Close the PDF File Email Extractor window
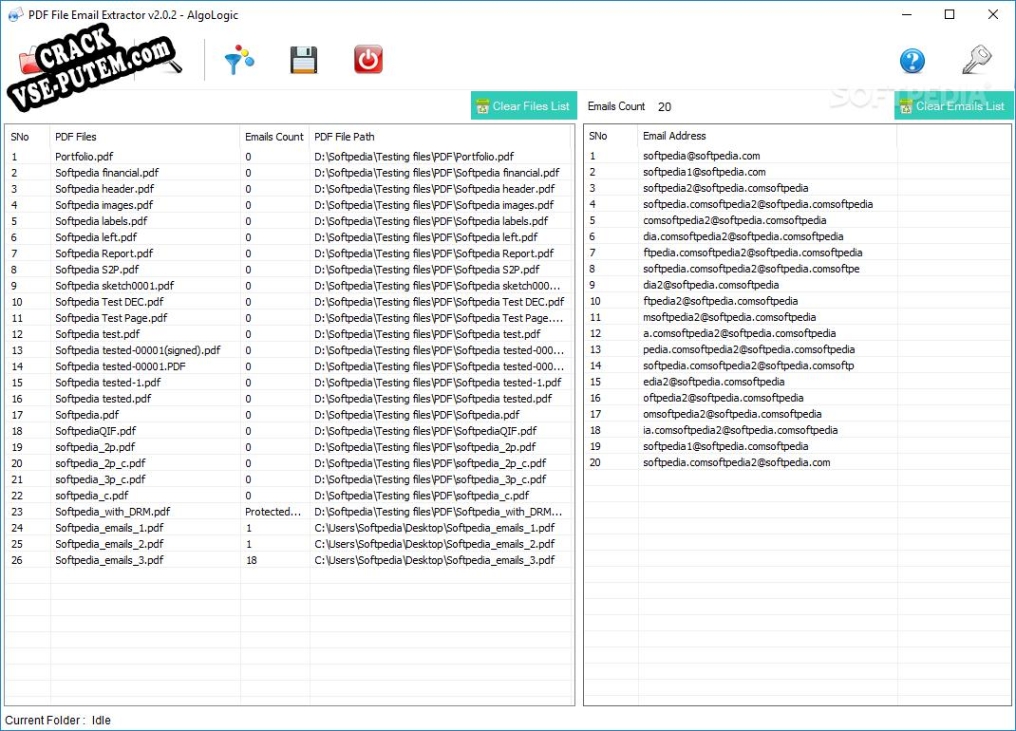 pos(993,14)
